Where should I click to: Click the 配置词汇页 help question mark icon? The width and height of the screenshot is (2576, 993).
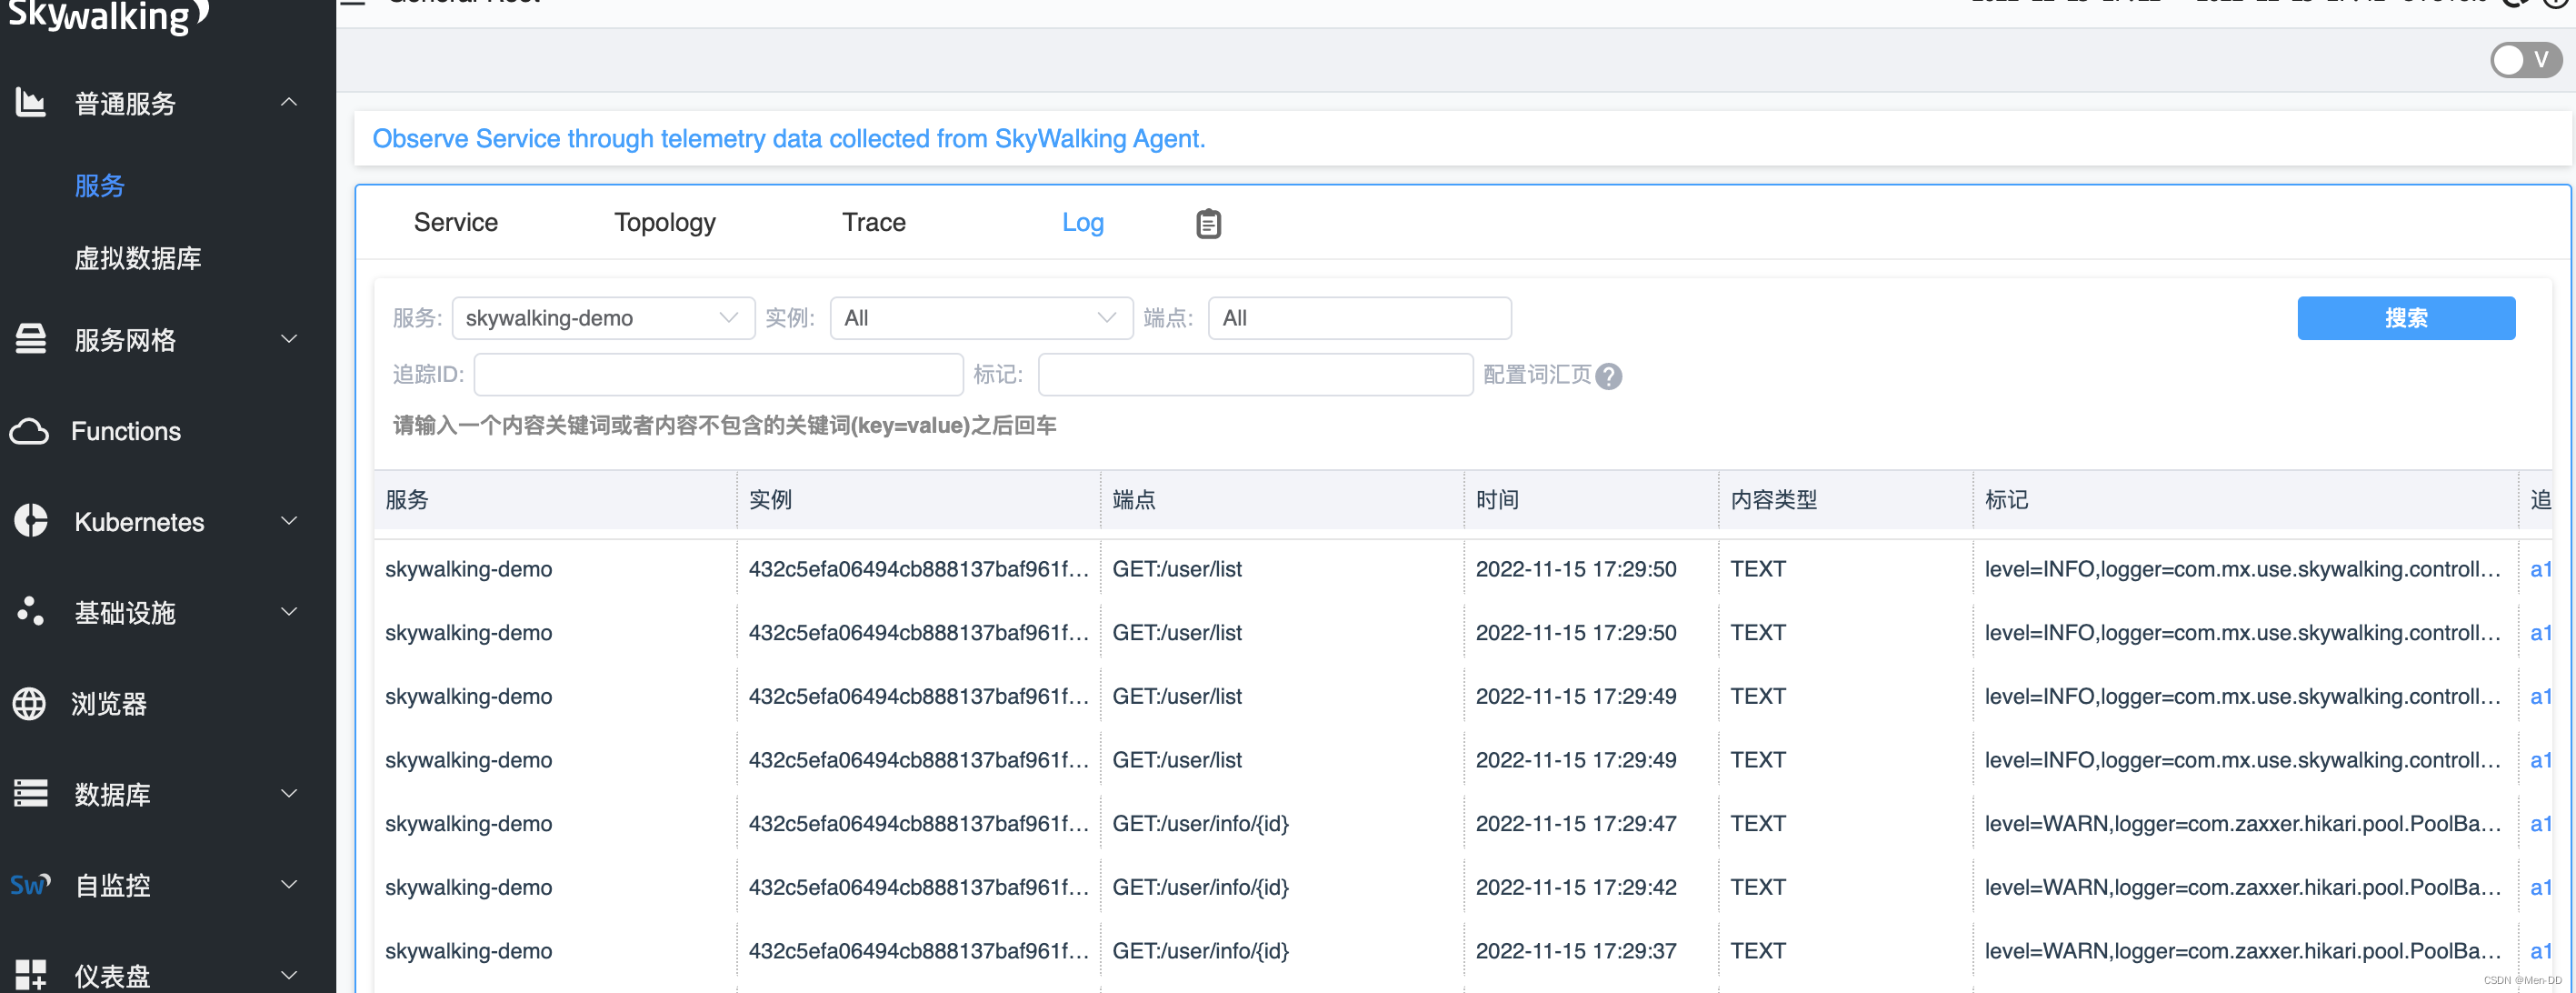(1608, 376)
